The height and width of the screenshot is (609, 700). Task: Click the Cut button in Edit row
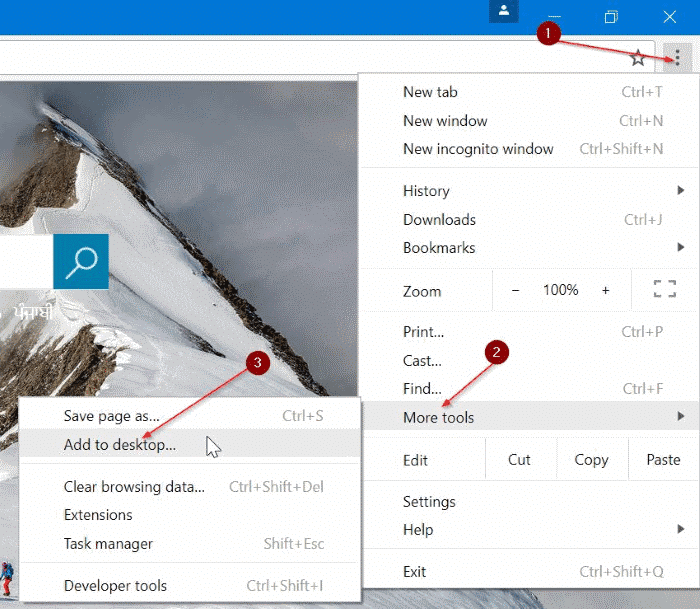pos(520,459)
